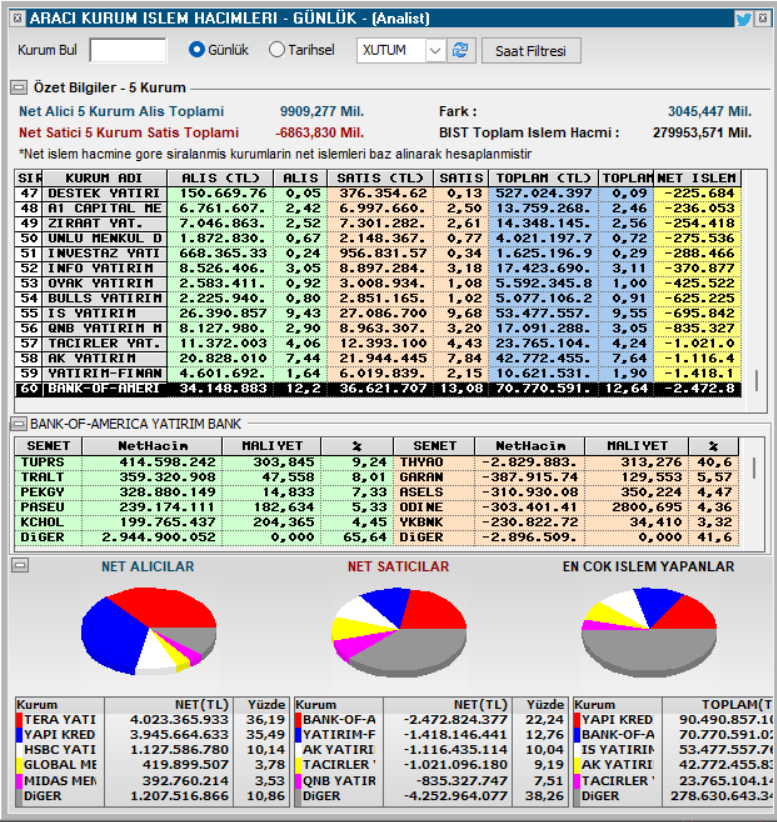The width and height of the screenshot is (777, 822).
Task: Sort by NET ISLEM column header
Action: tap(697, 178)
